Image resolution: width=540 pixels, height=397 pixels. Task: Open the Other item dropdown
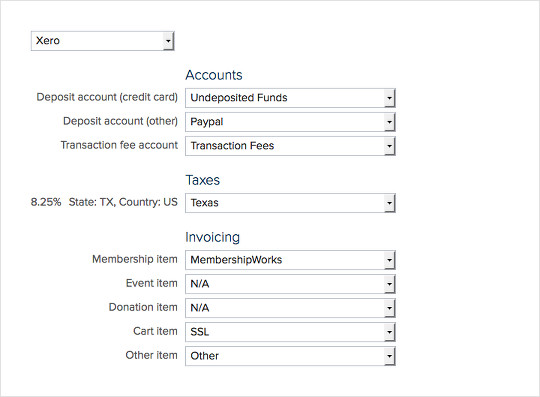(x=290, y=356)
